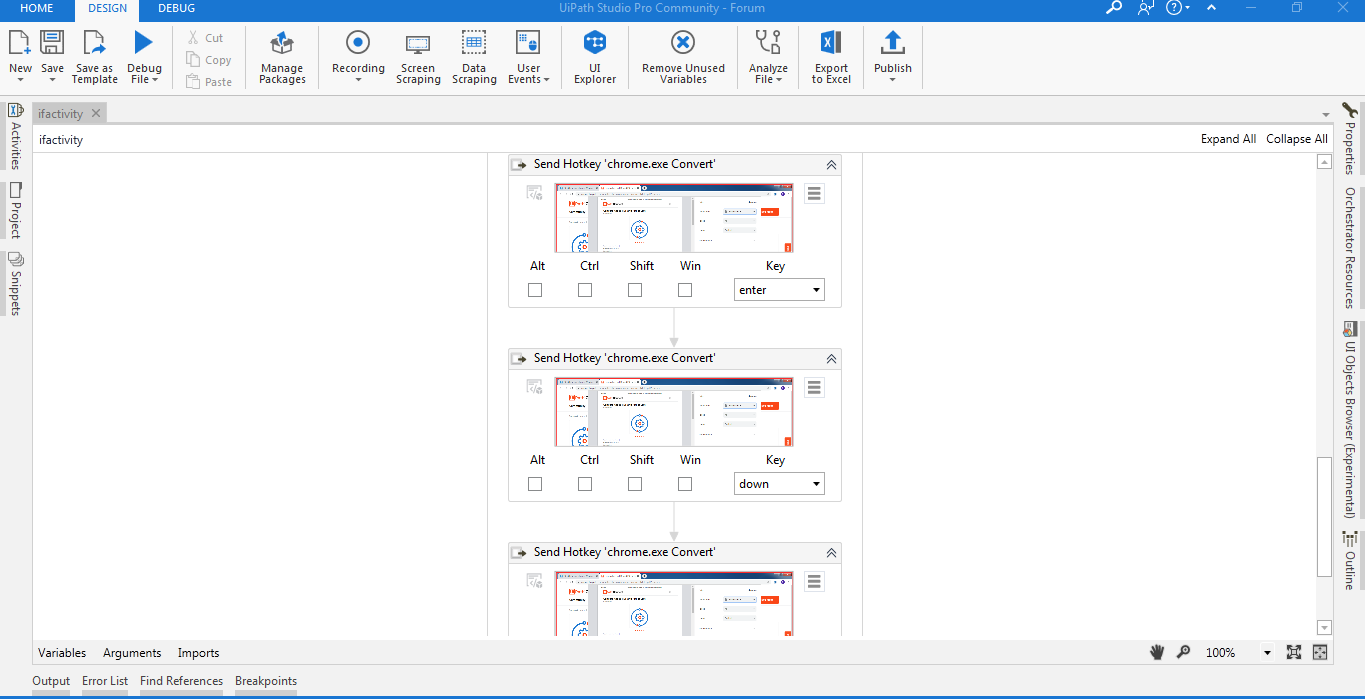Check Win in the enter hotkey activity
Image resolution: width=1365 pixels, height=699 pixels.
[x=685, y=290]
